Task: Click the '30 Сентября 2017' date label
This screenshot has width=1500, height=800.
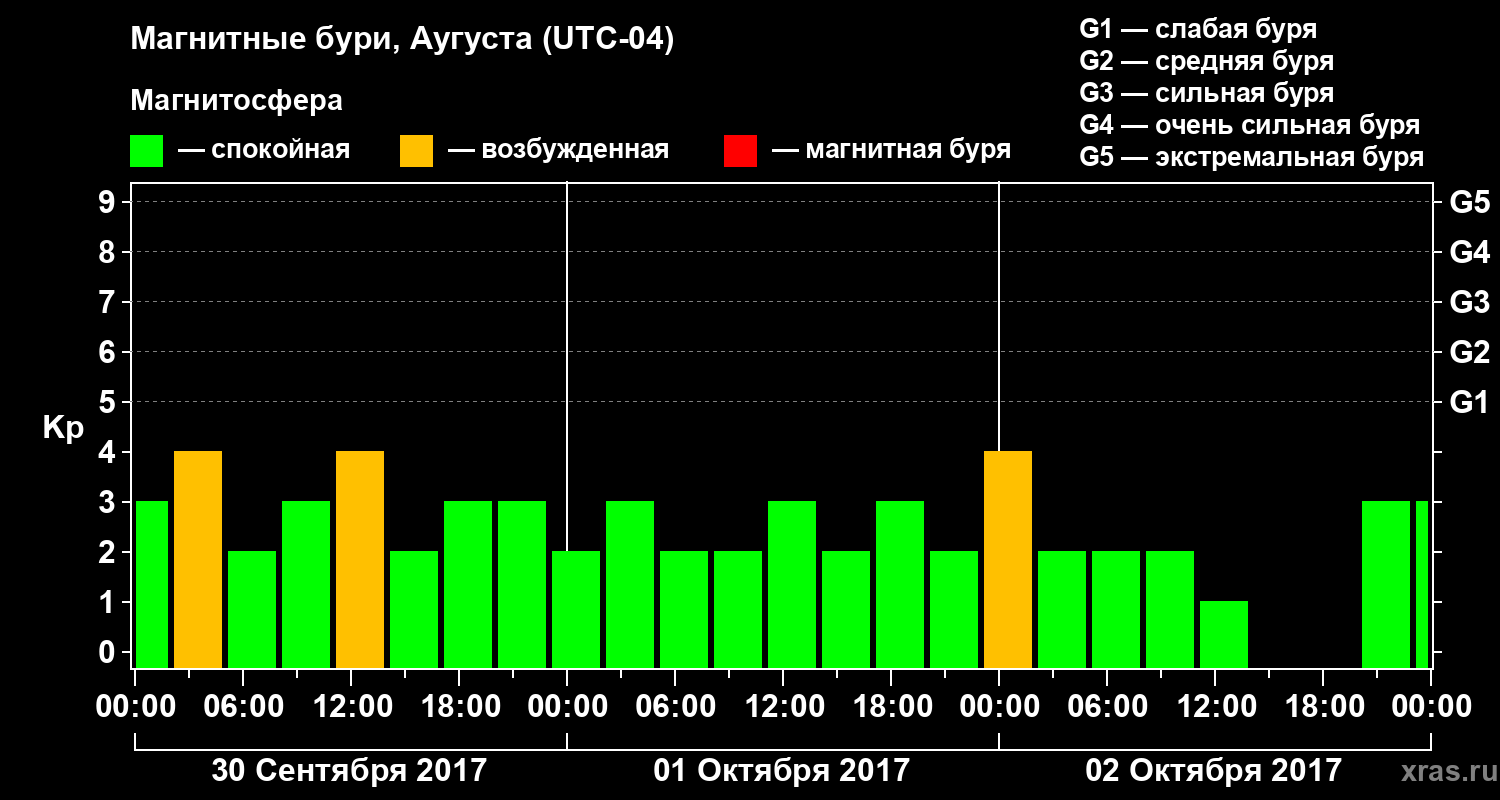Action: tap(349, 771)
